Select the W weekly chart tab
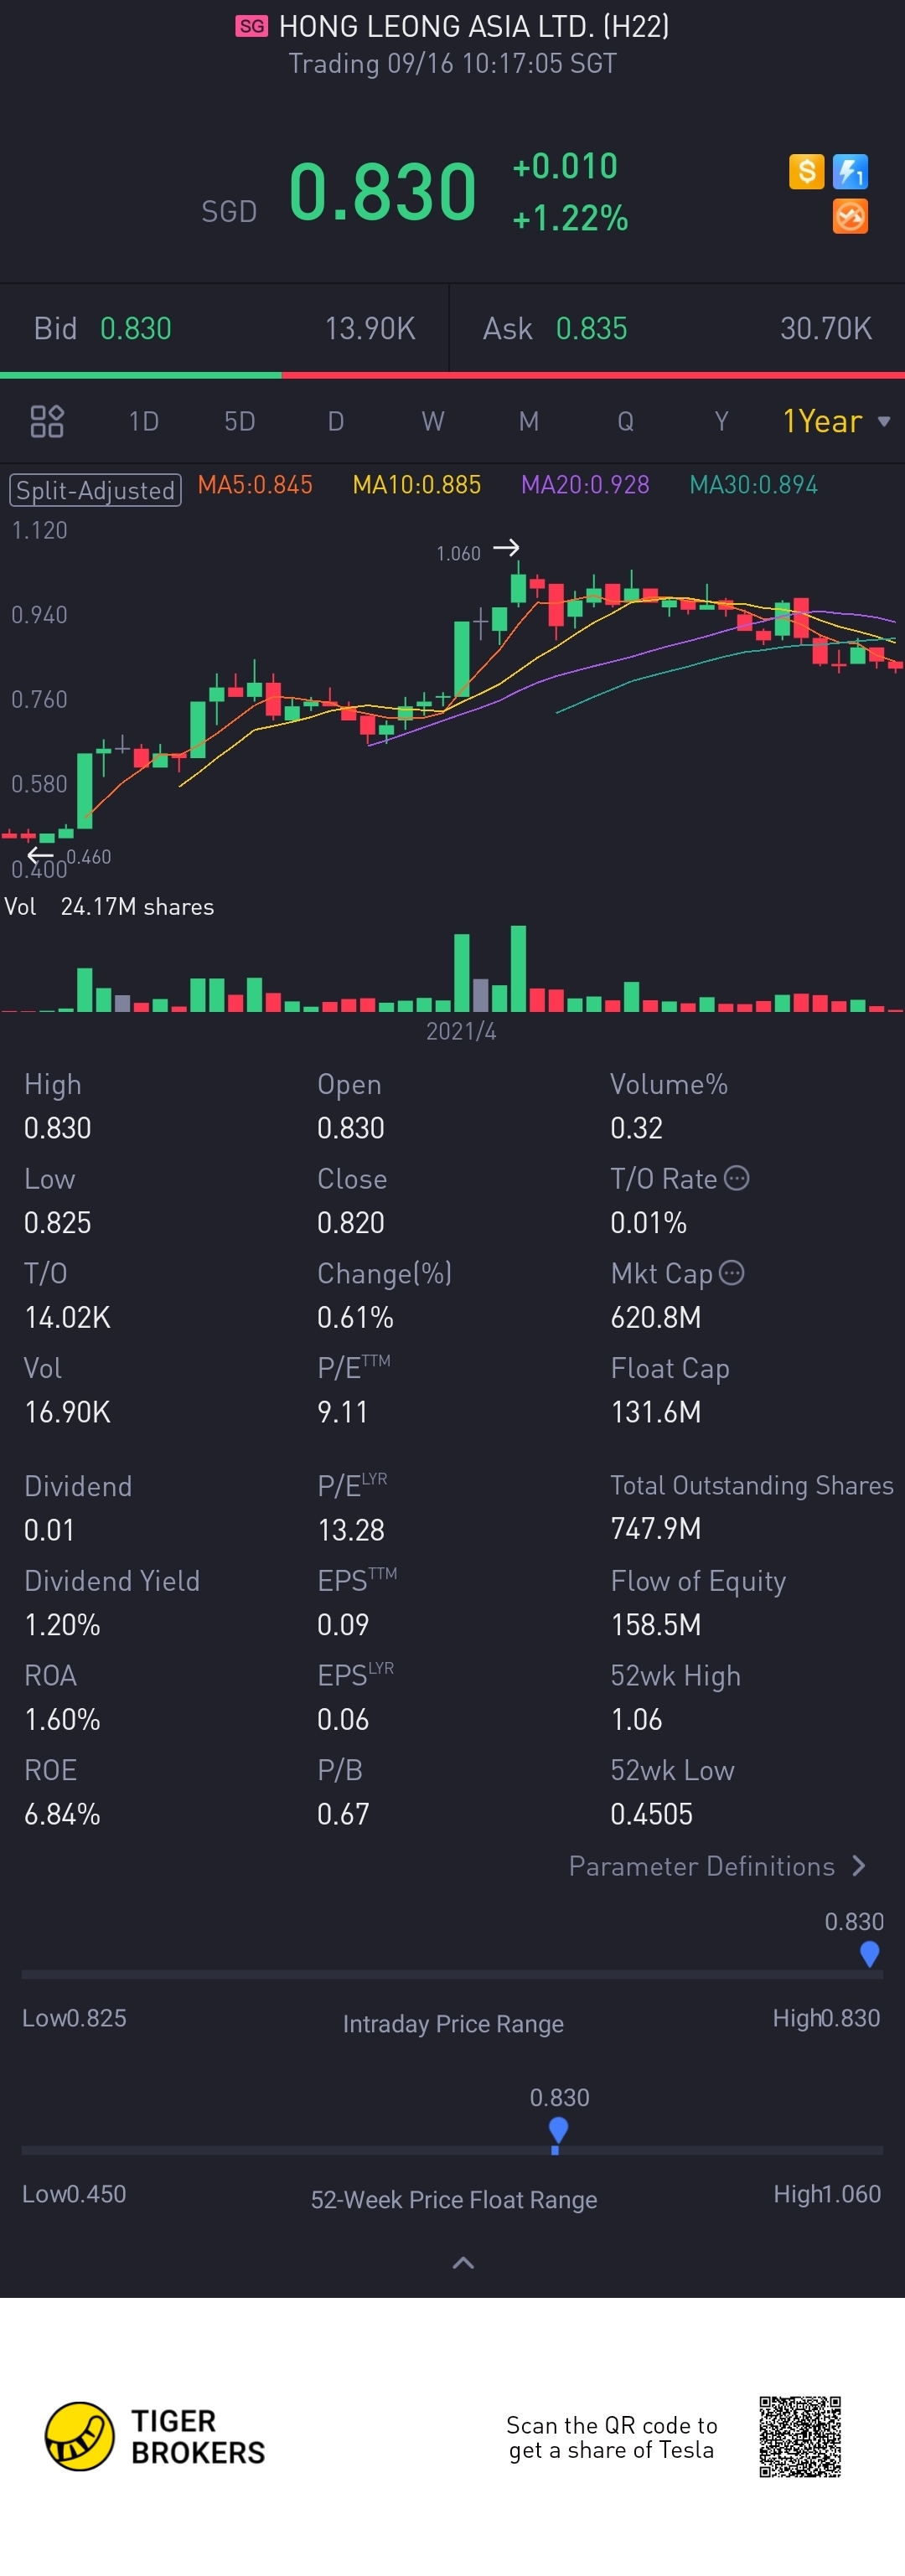 tap(432, 421)
